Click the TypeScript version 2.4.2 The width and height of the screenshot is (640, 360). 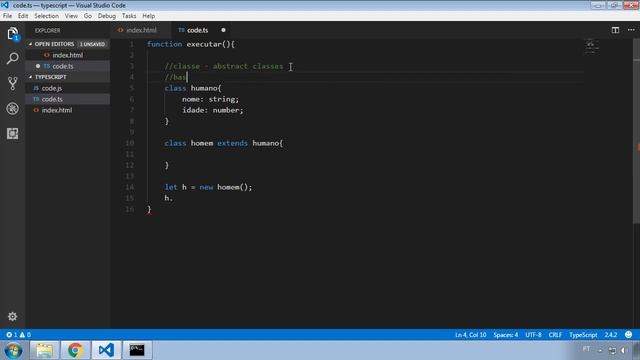(611, 335)
